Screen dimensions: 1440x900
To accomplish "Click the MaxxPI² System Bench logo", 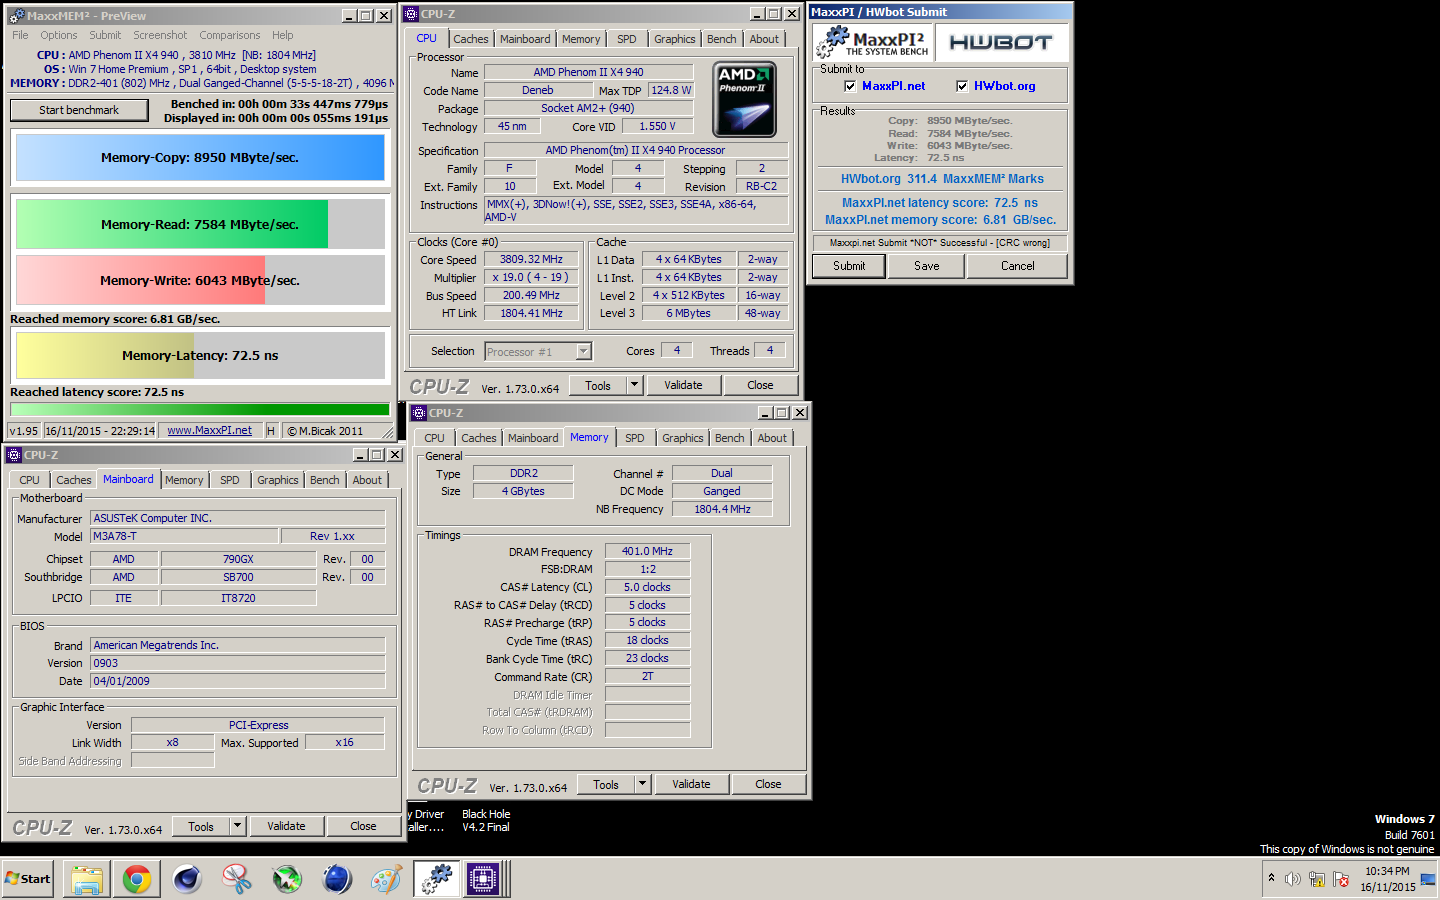I will tap(872, 42).
